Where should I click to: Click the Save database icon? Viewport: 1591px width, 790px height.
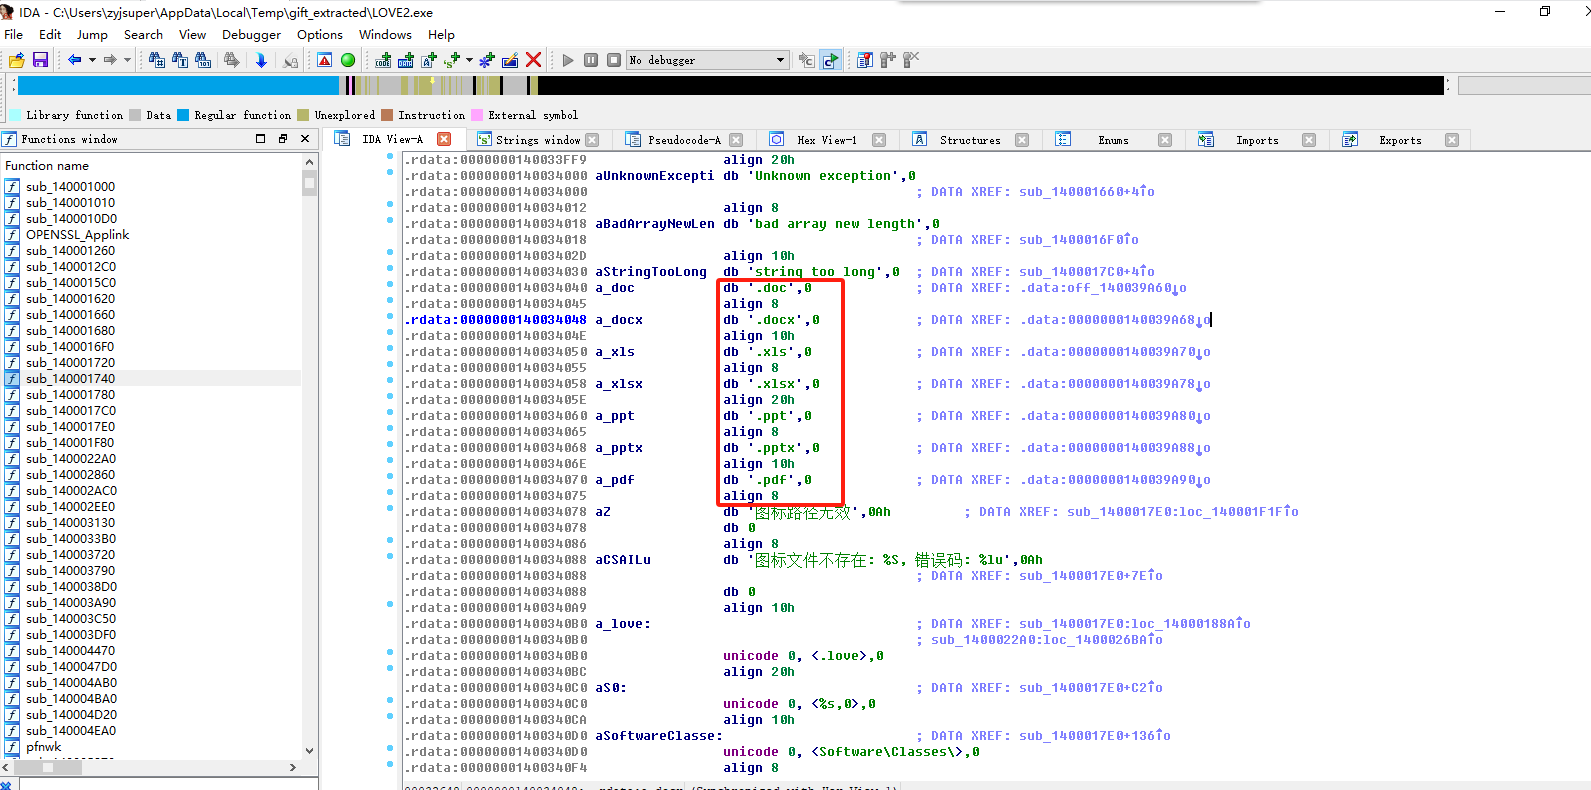[x=40, y=60]
